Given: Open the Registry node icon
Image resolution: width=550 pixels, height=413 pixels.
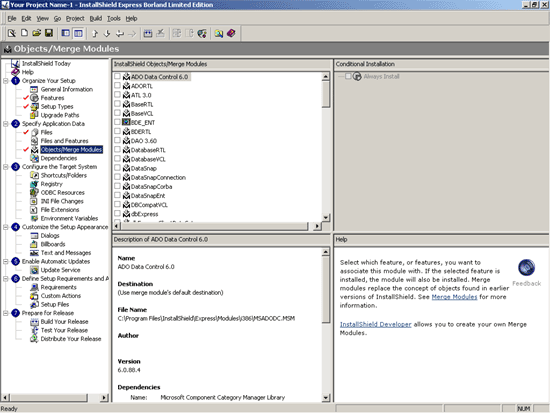Looking at the screenshot, I should 34,184.
